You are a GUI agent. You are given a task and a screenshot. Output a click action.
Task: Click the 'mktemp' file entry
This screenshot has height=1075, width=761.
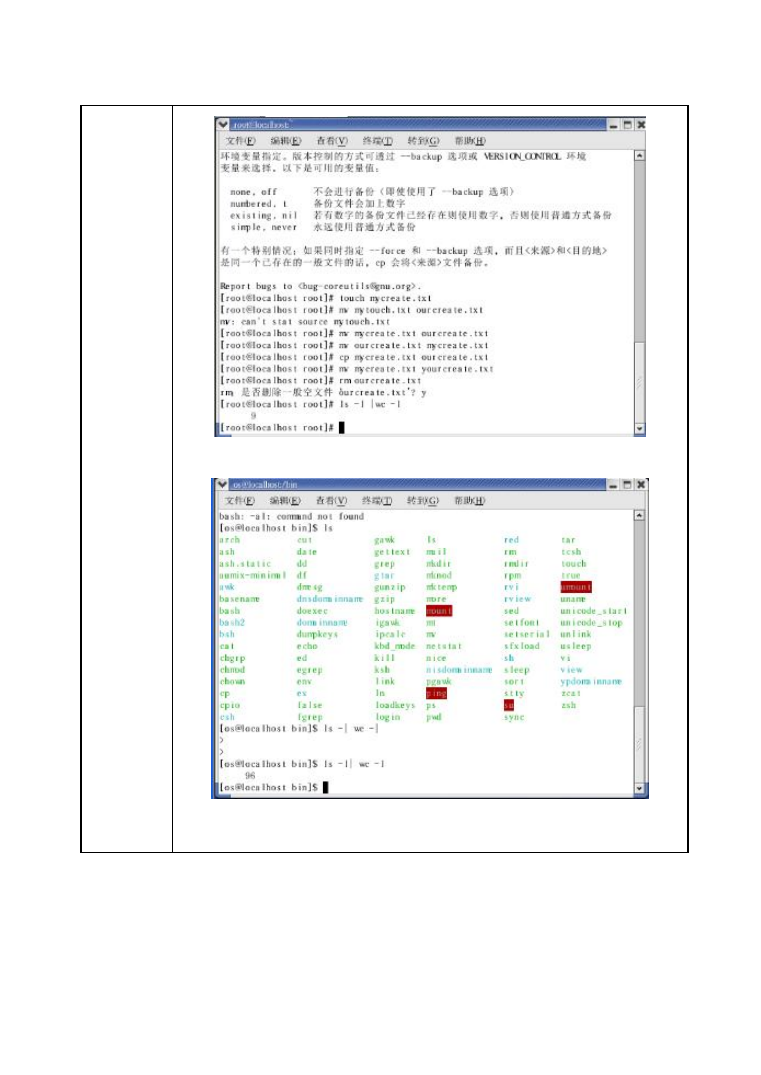point(442,587)
